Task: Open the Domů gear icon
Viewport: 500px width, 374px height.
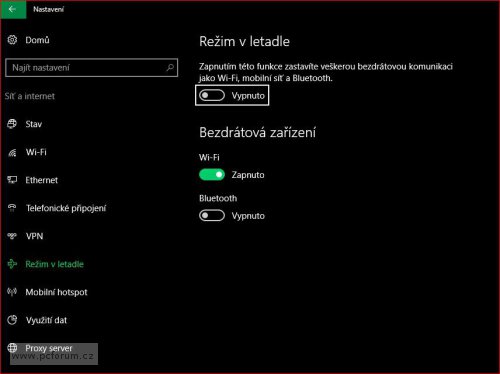Action: tap(12, 40)
